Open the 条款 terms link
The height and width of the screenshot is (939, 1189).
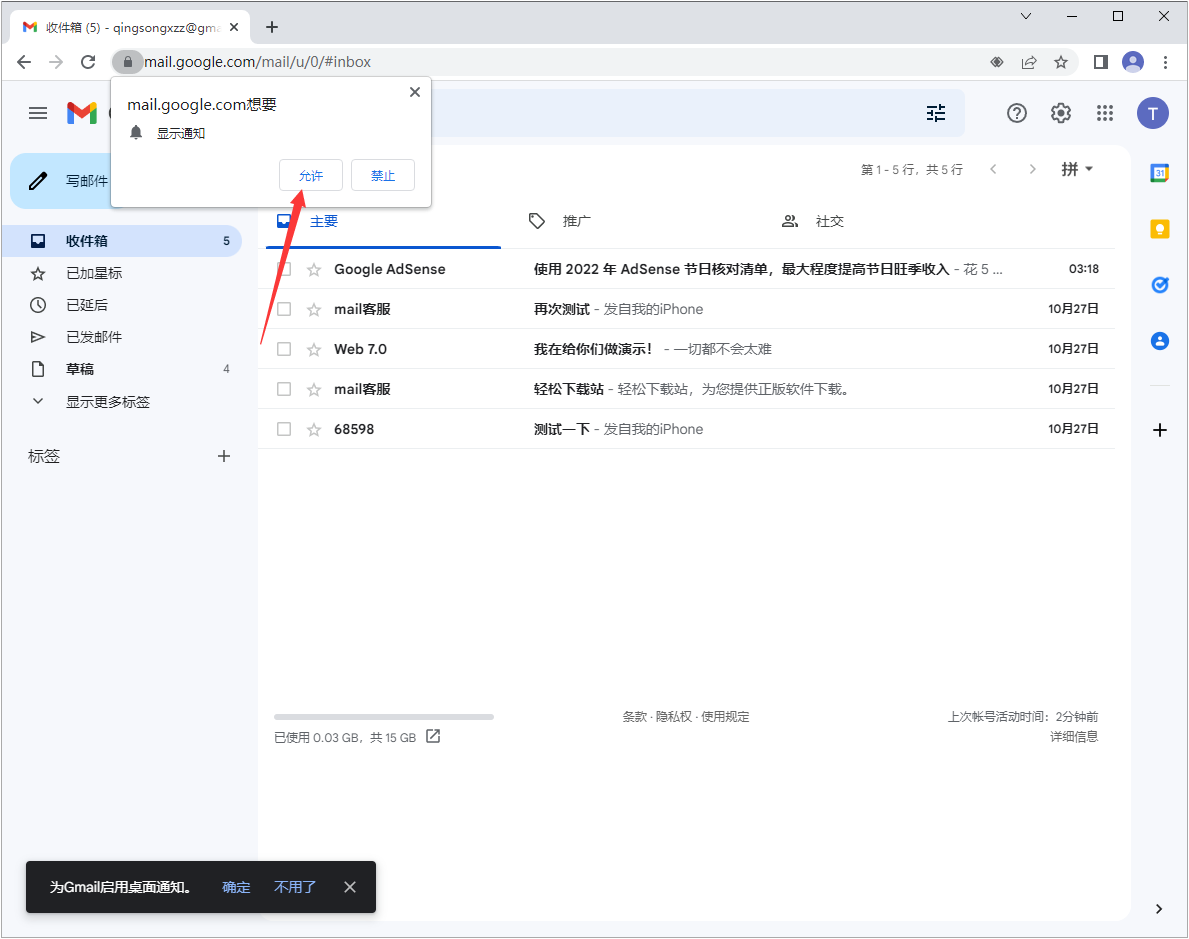(635, 717)
